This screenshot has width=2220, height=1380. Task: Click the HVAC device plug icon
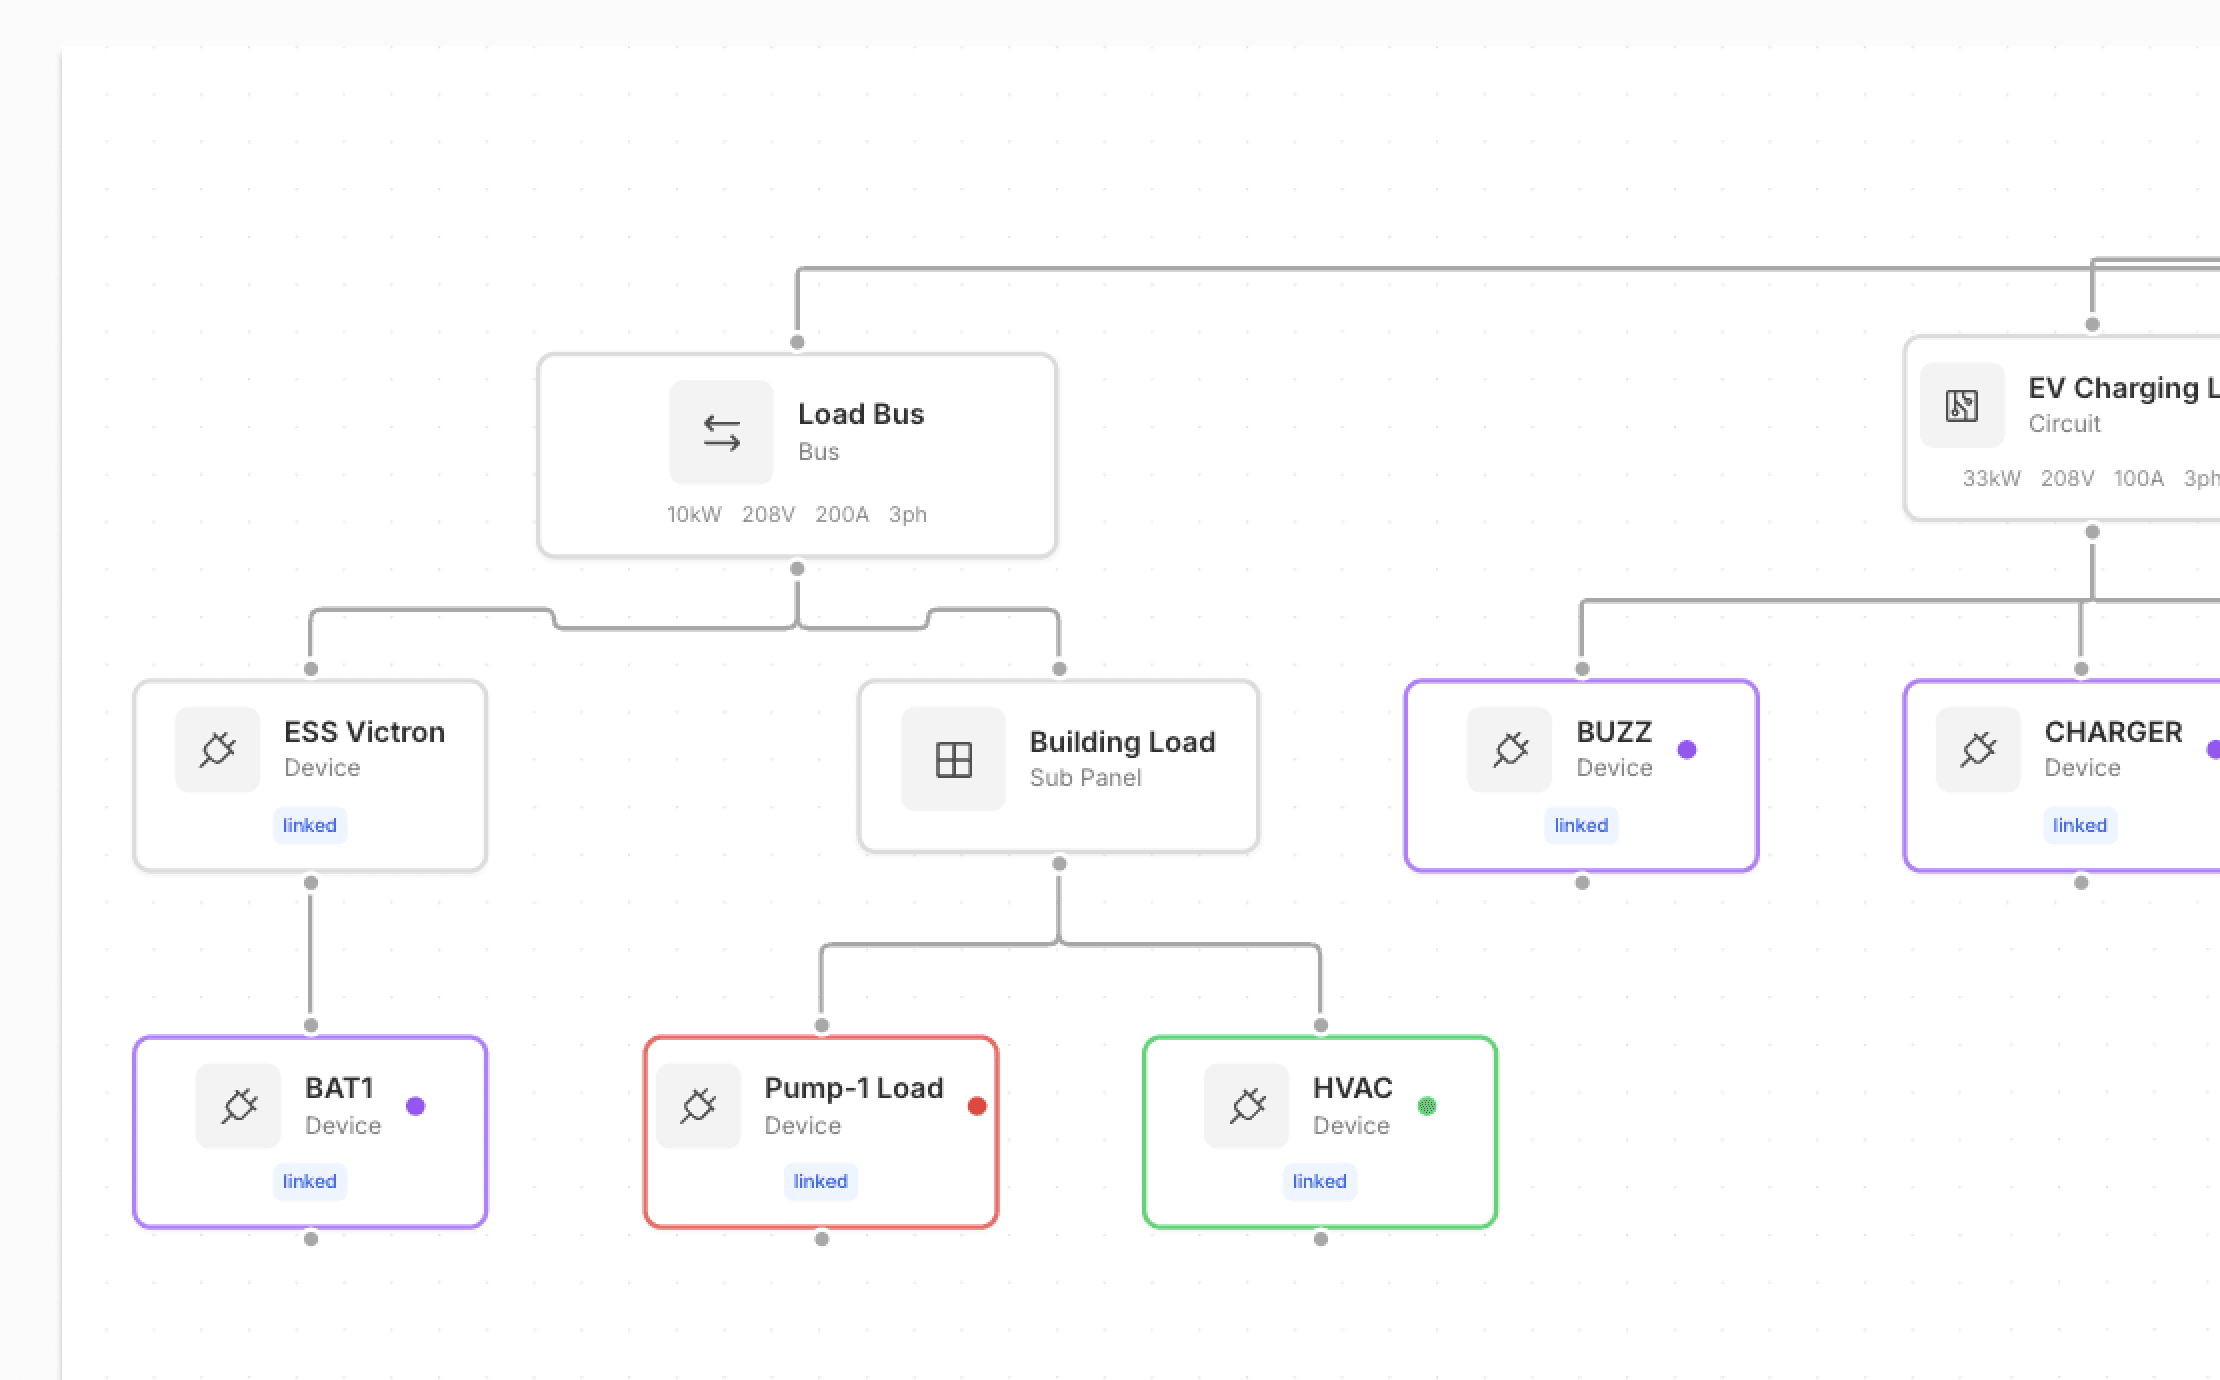click(1247, 1106)
